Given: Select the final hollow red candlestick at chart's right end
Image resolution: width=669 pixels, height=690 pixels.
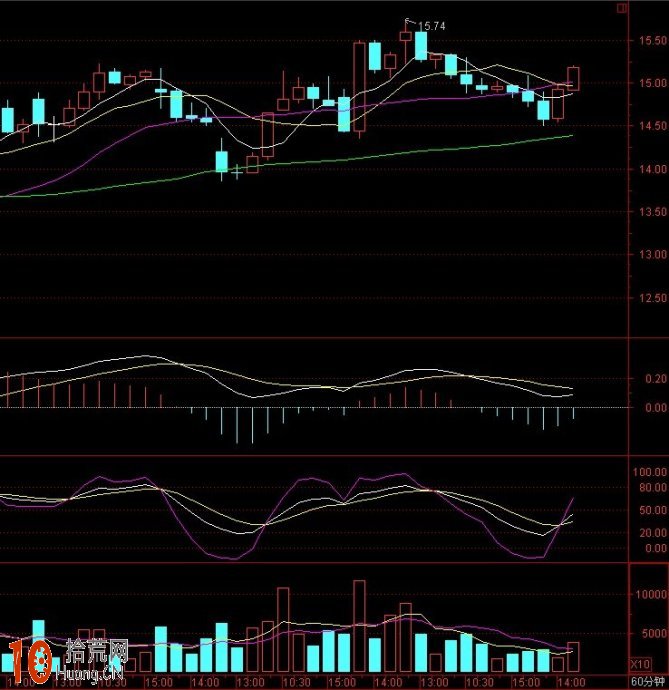Looking at the screenshot, I should [x=573, y=78].
